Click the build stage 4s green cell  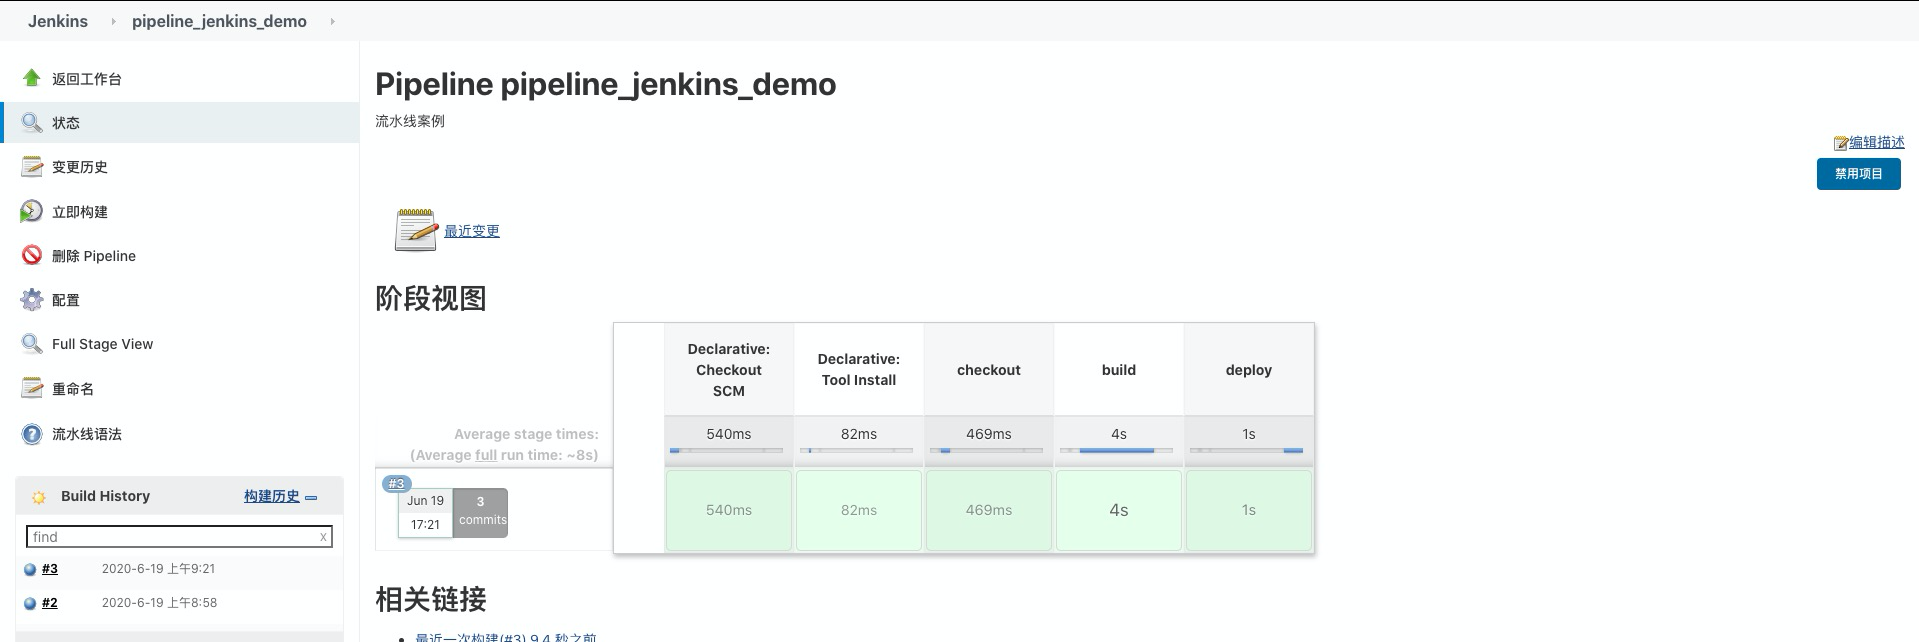tap(1119, 510)
